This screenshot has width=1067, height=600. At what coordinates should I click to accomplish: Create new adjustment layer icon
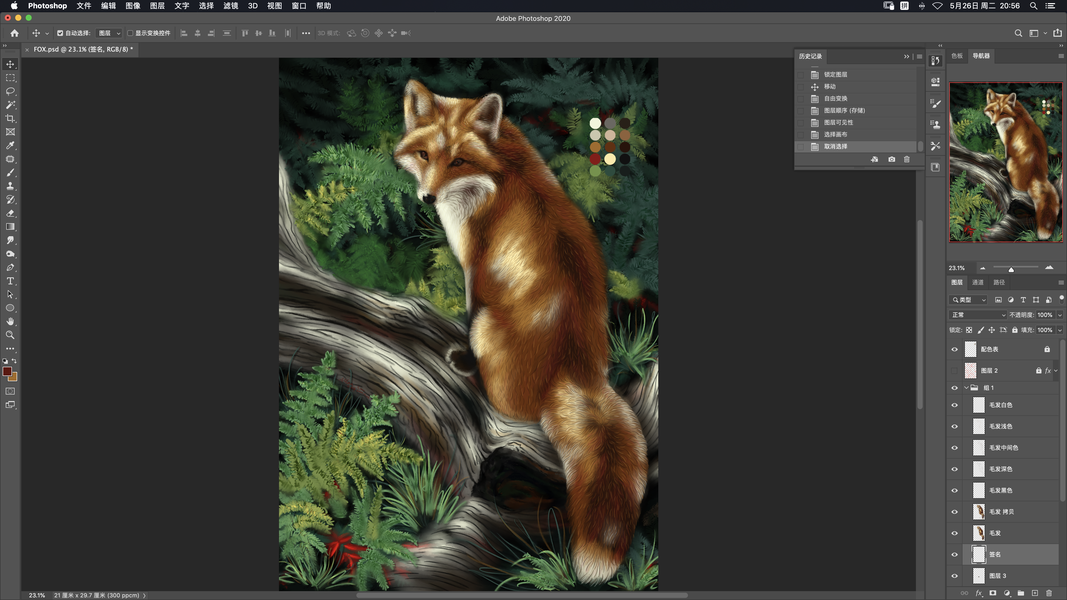click(1007, 593)
